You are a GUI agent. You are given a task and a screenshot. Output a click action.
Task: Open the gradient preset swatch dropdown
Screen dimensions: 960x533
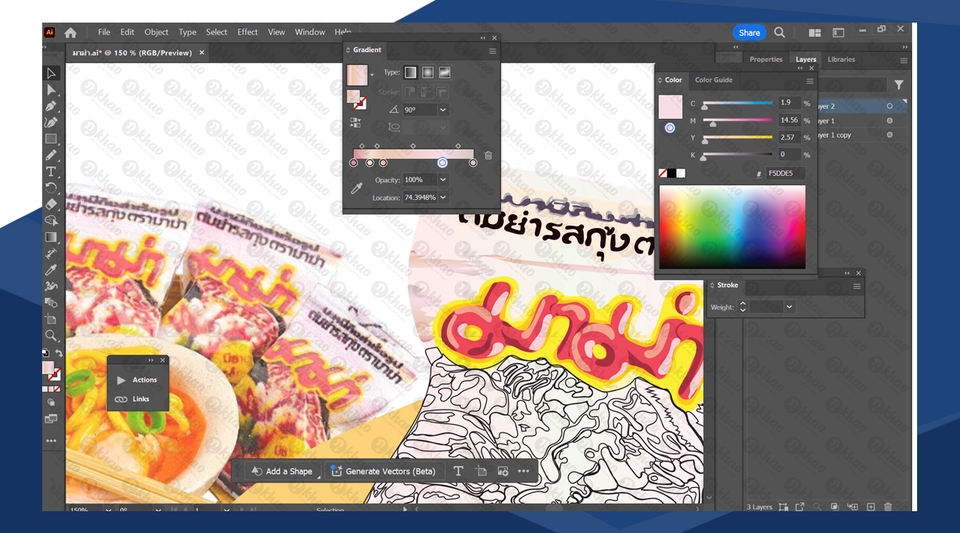(372, 75)
